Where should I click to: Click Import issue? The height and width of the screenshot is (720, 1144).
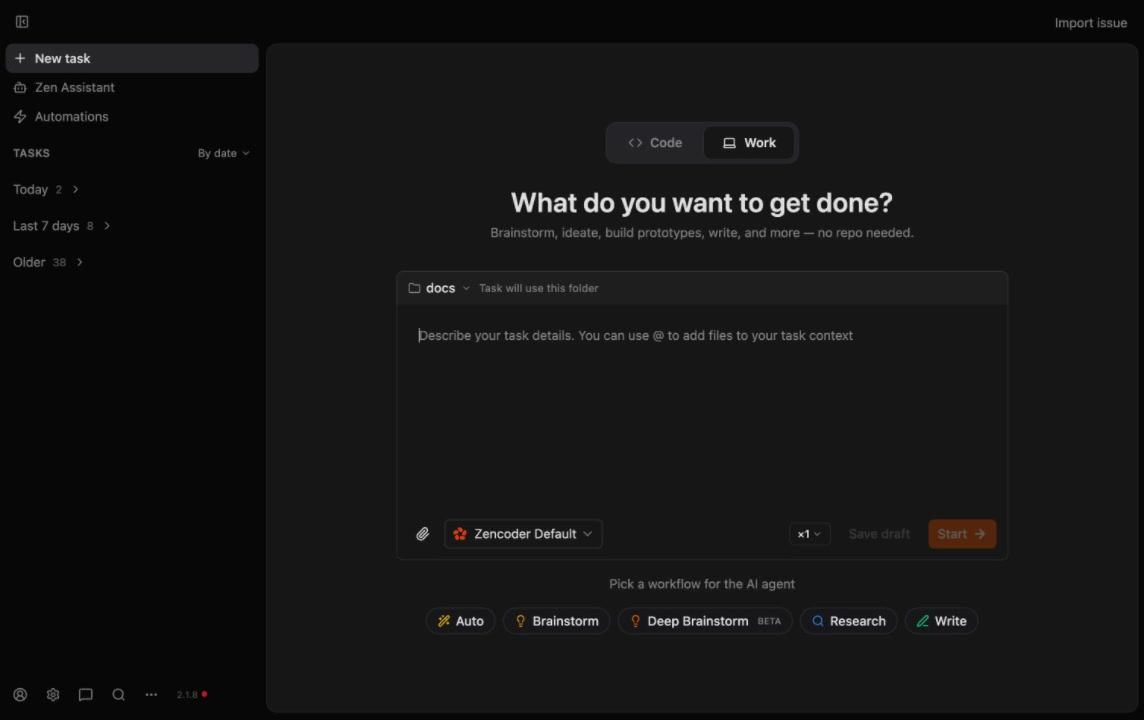(1090, 23)
